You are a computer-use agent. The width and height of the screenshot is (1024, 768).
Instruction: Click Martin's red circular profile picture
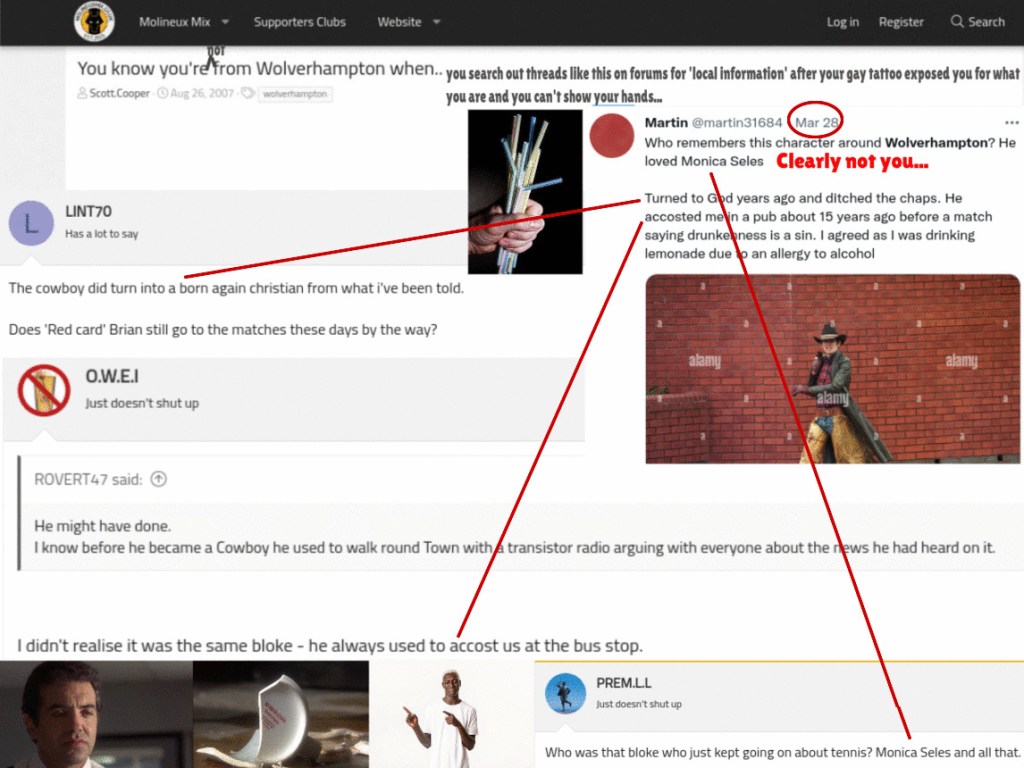coord(612,135)
